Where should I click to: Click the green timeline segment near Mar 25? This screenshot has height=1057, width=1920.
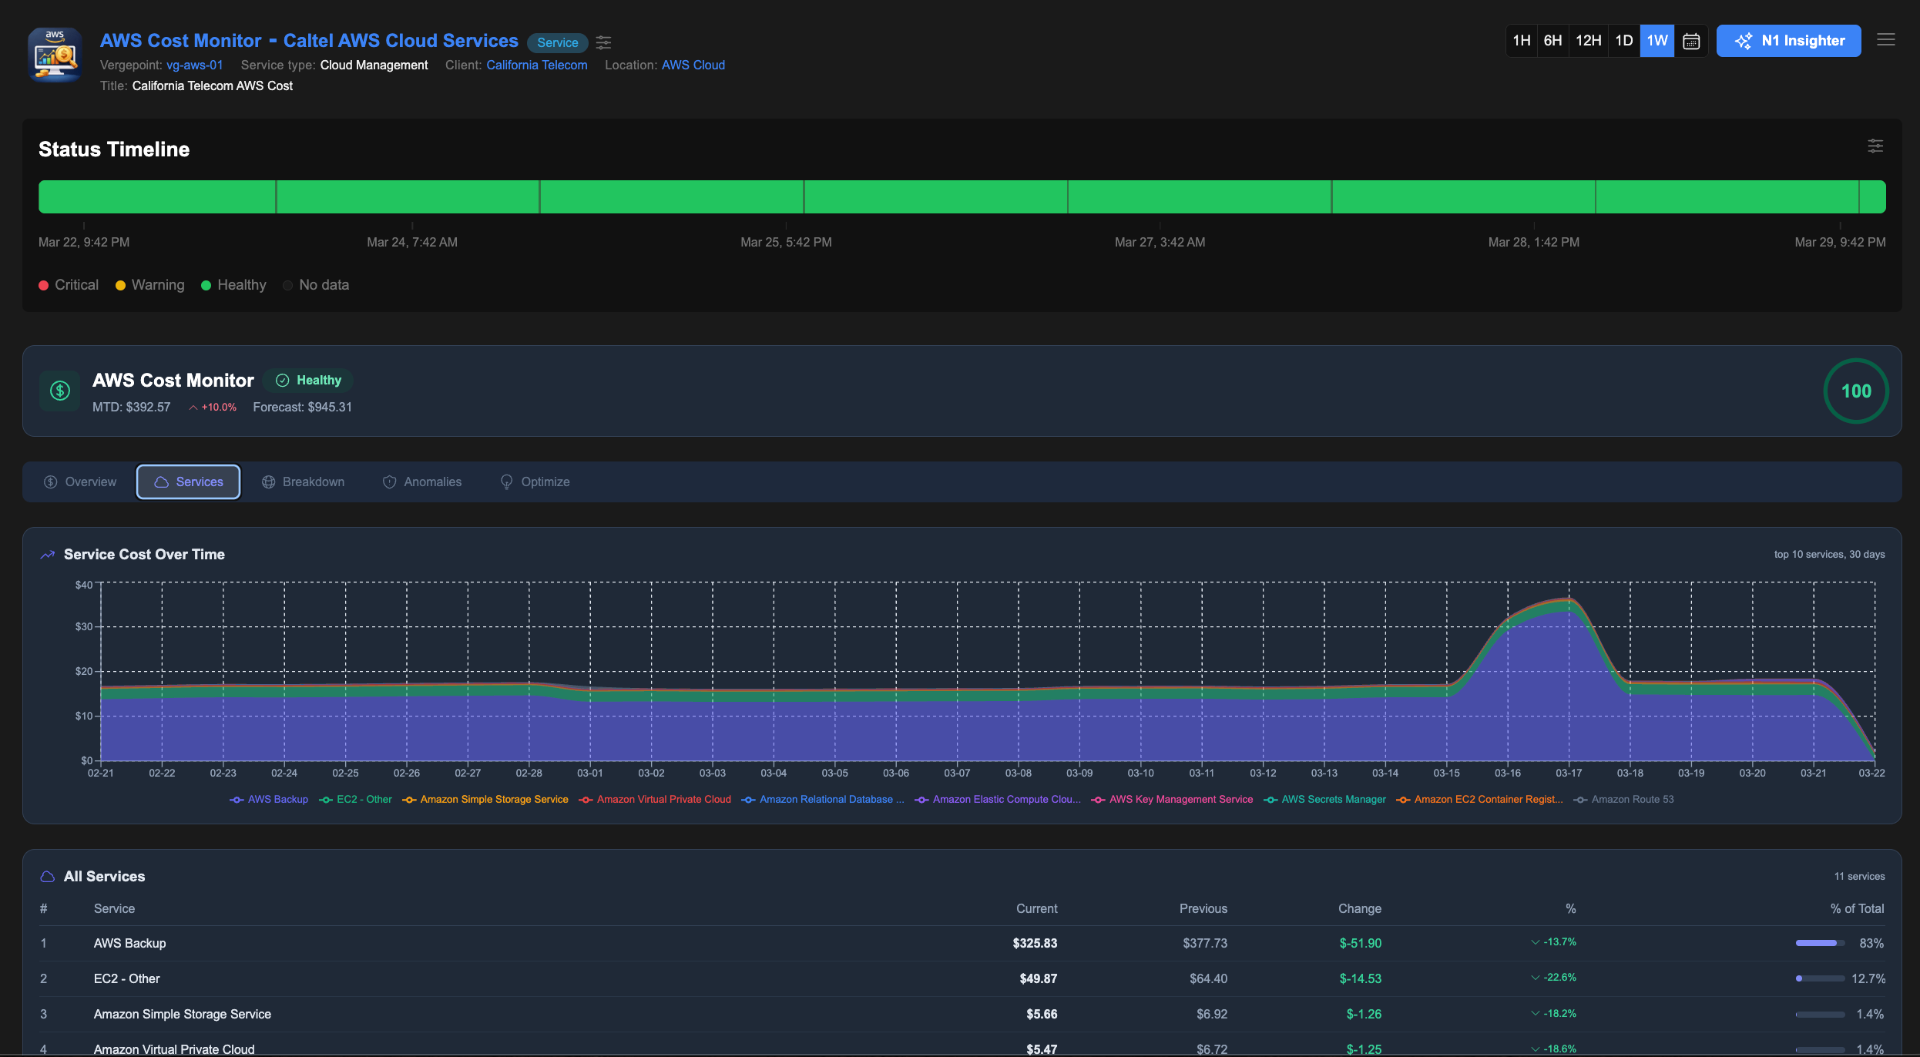(x=786, y=196)
